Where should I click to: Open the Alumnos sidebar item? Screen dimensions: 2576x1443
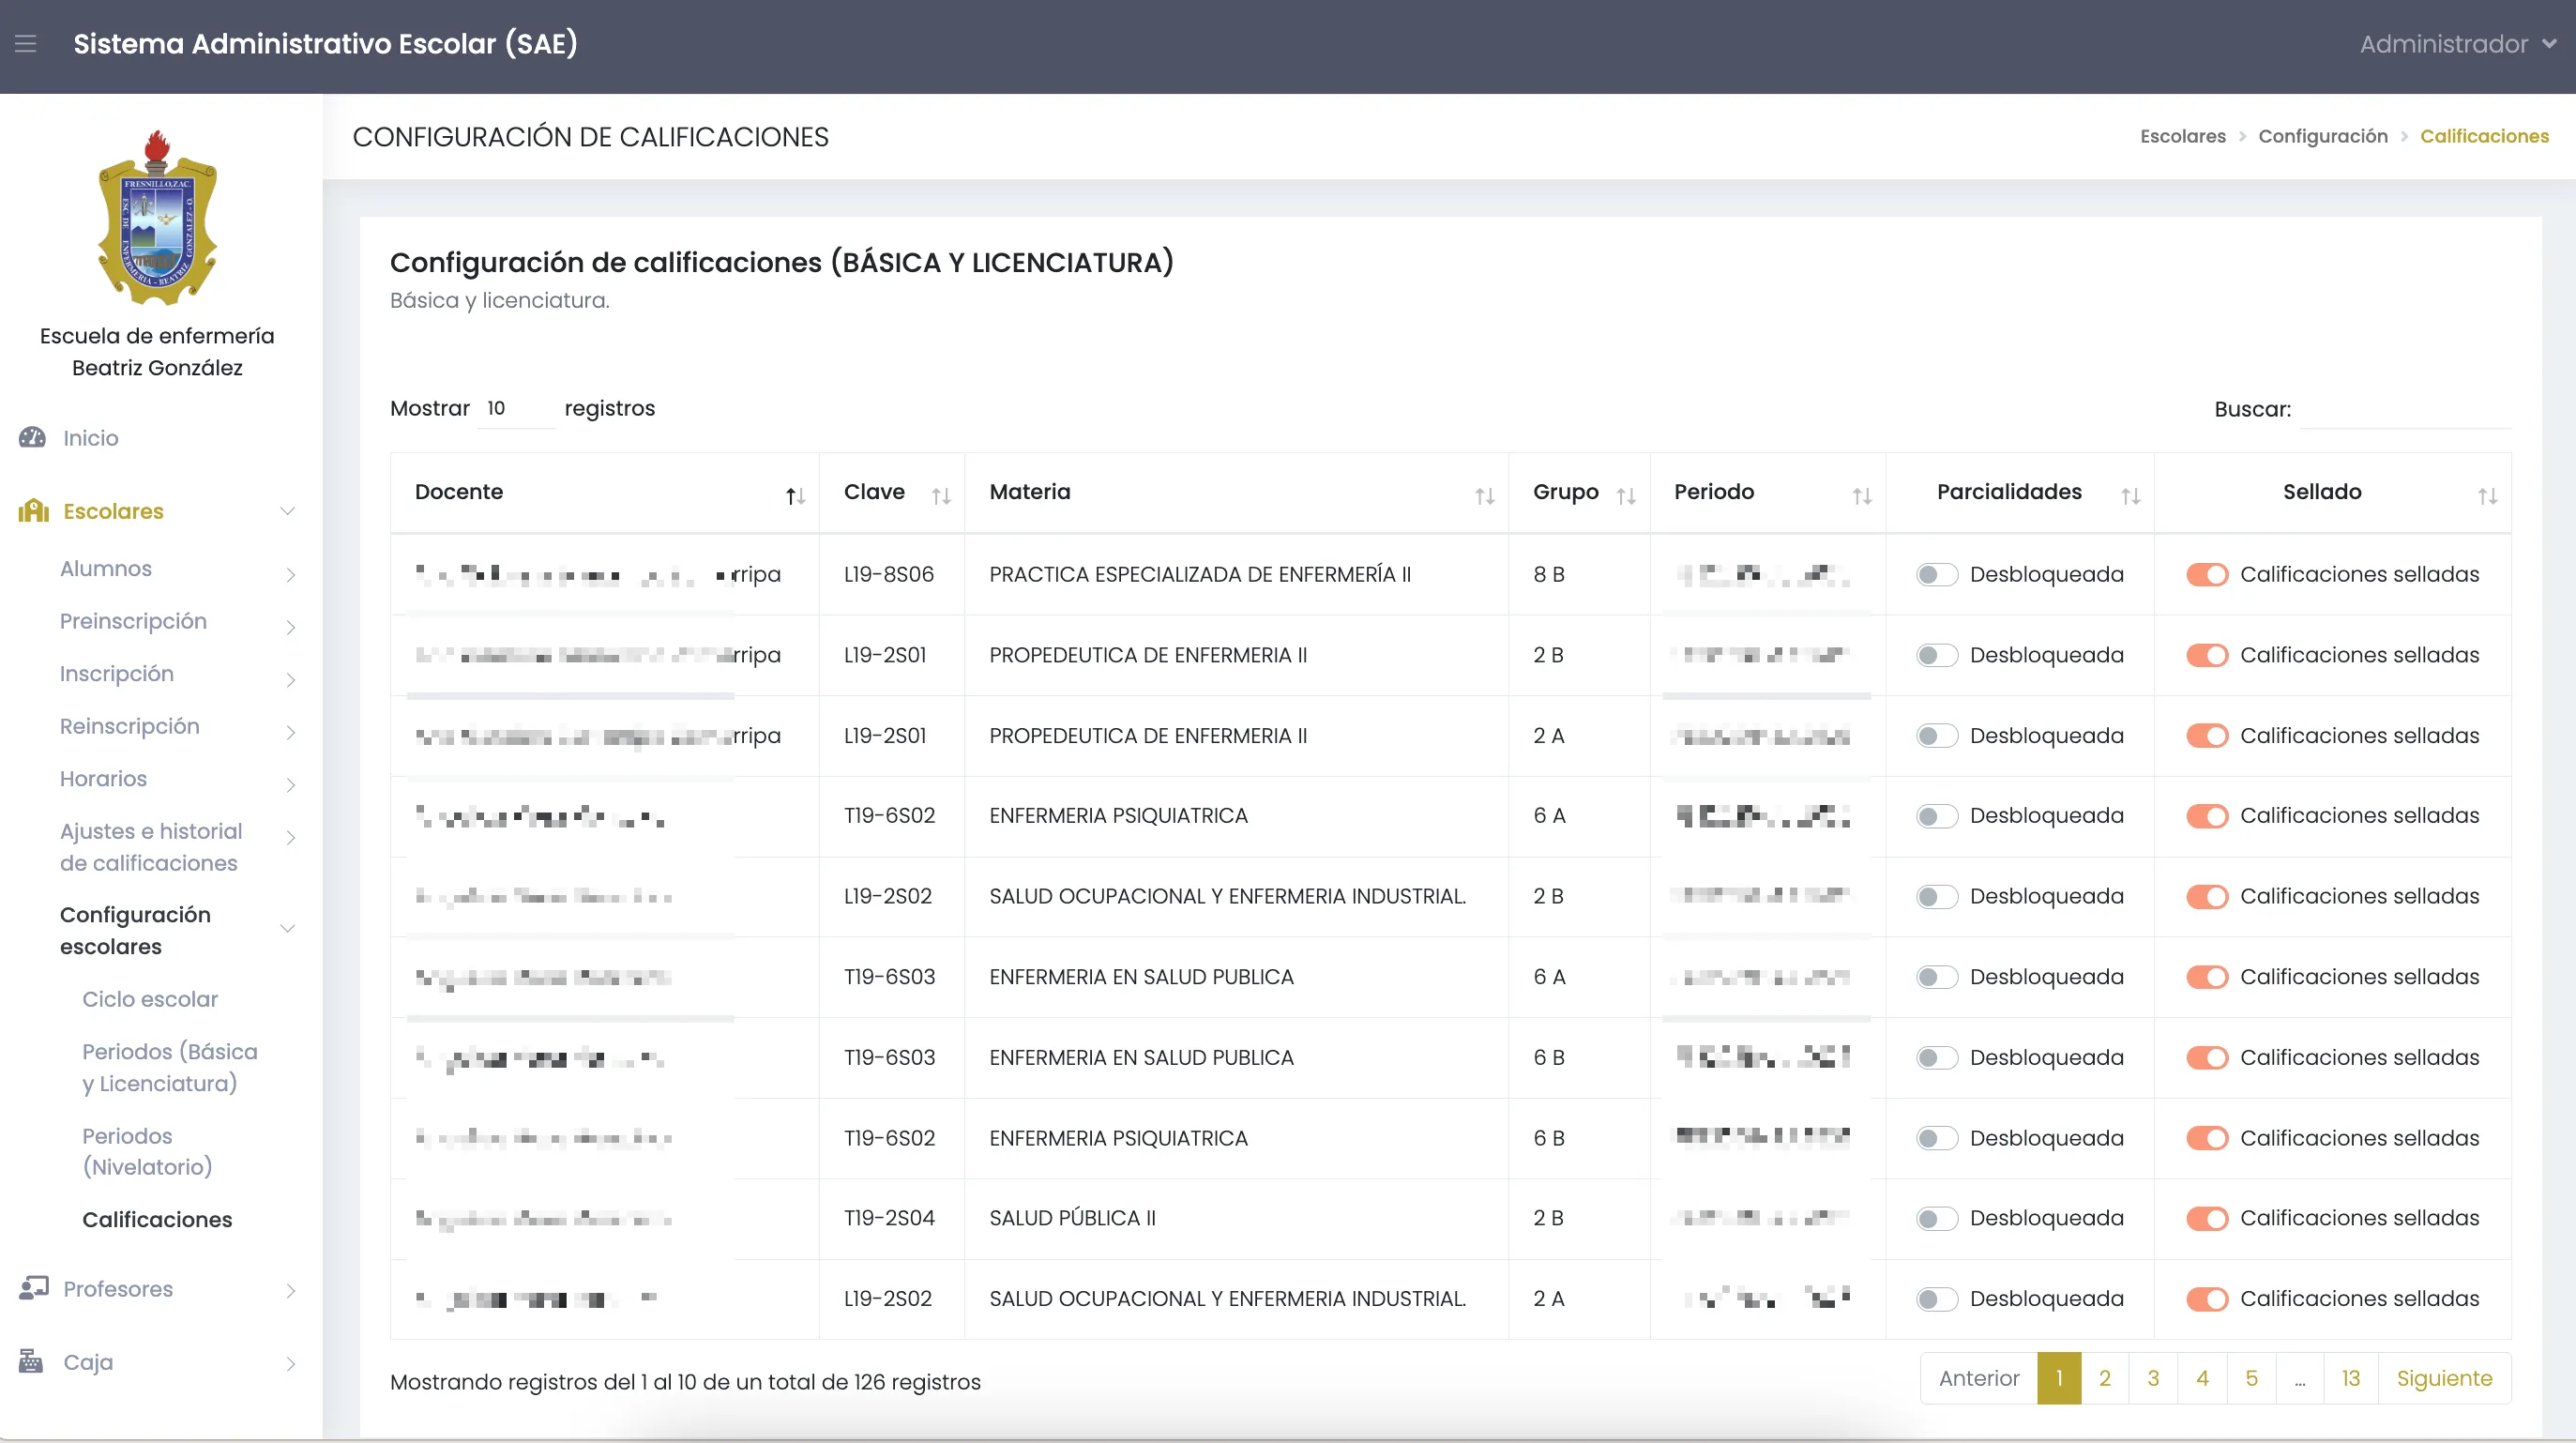point(106,568)
